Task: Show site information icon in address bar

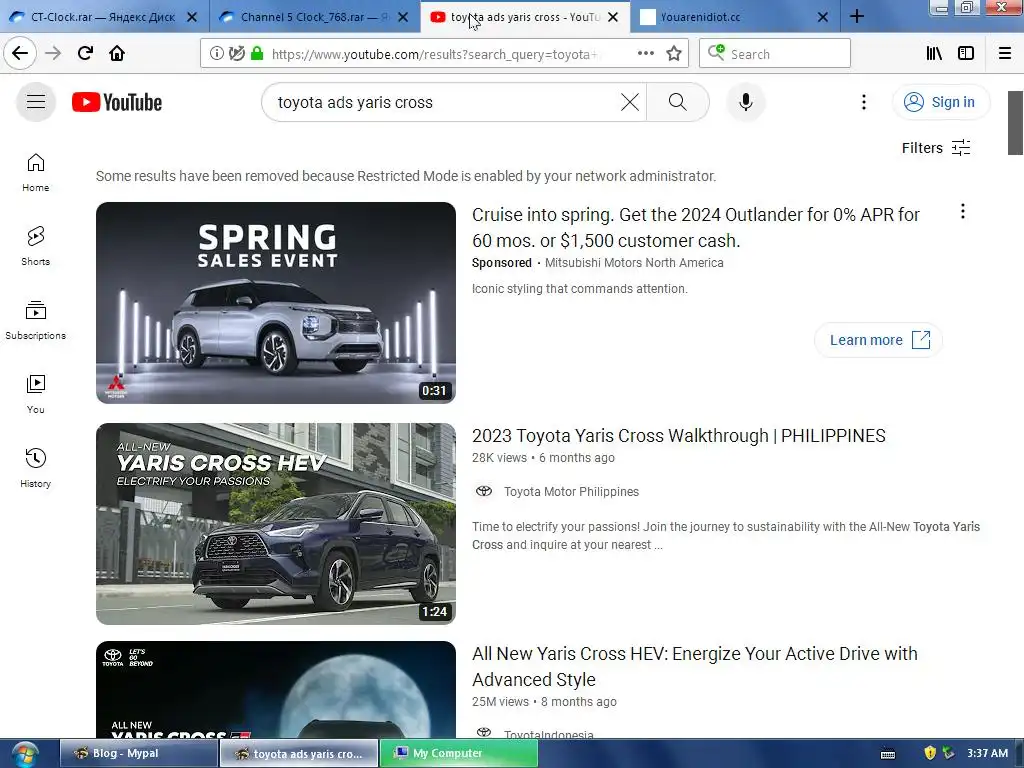Action: 217,54
